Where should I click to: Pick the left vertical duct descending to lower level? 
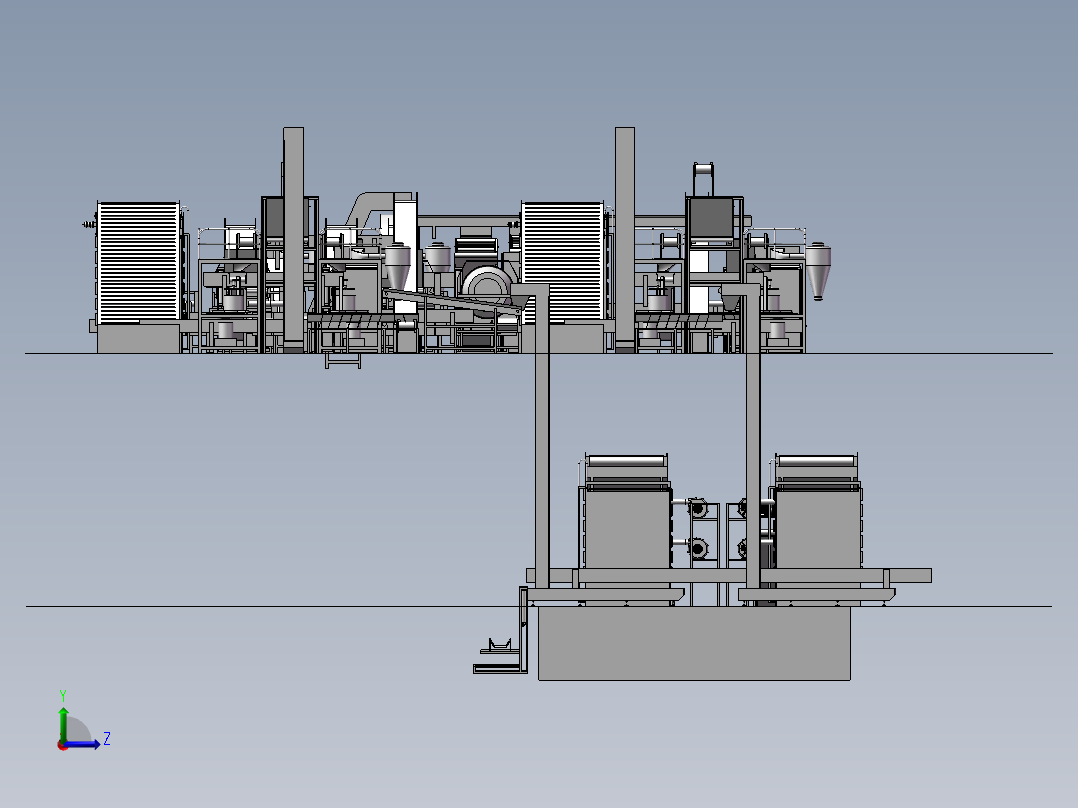click(542, 436)
